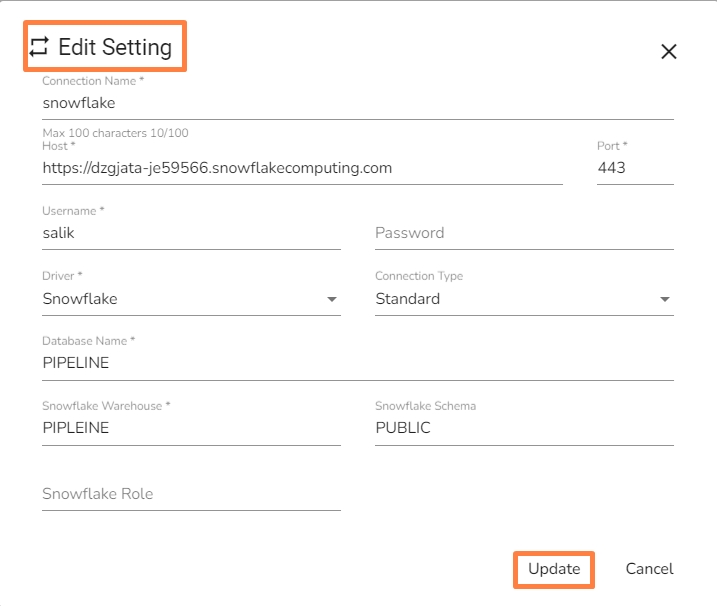Select the Username field with salik

click(x=191, y=233)
